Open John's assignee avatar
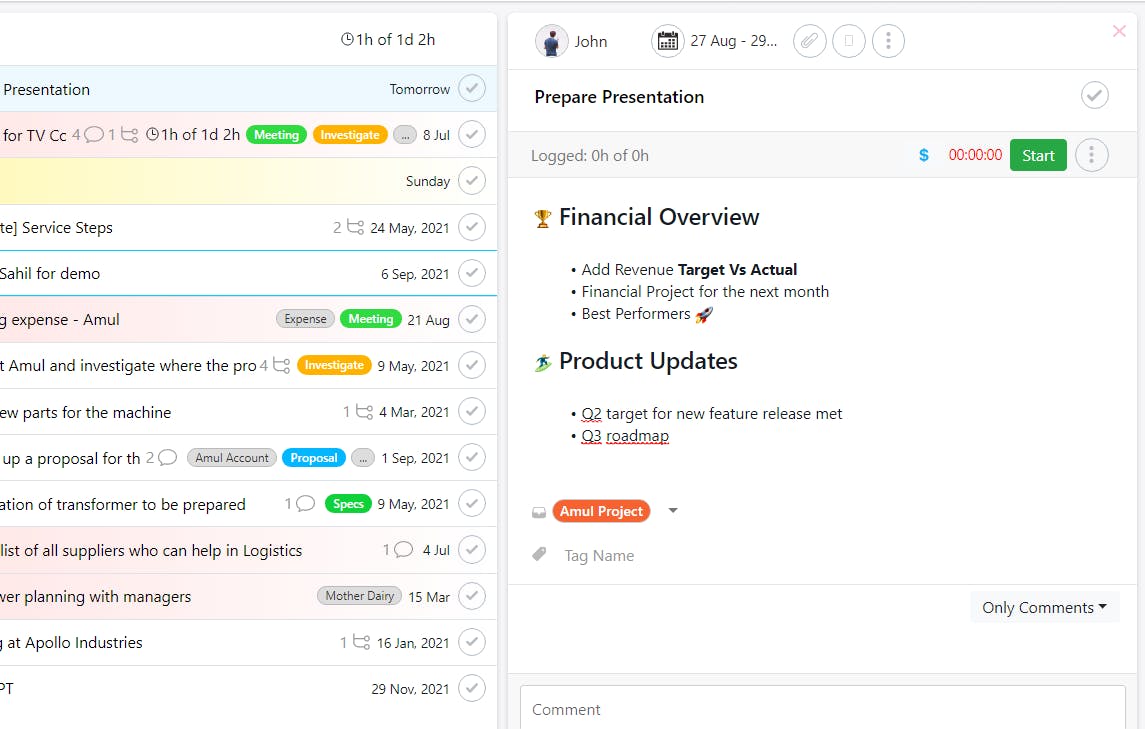Viewport: 1145px width, 729px height. tap(551, 41)
